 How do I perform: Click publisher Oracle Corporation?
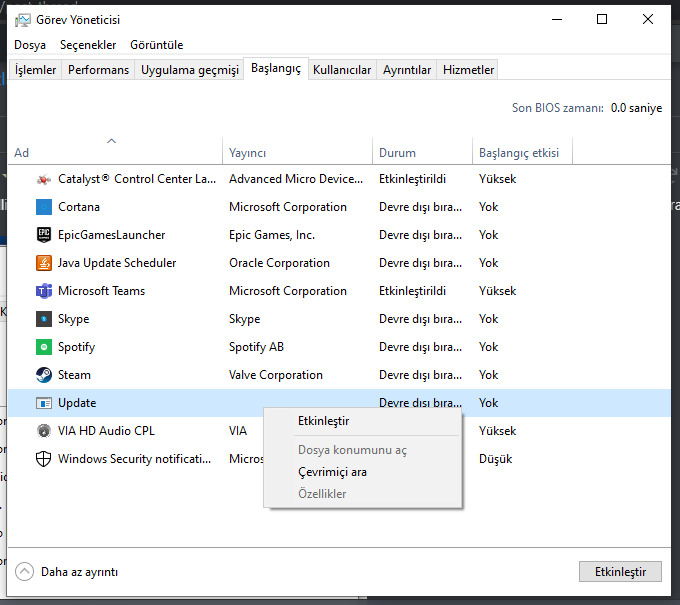[279, 263]
